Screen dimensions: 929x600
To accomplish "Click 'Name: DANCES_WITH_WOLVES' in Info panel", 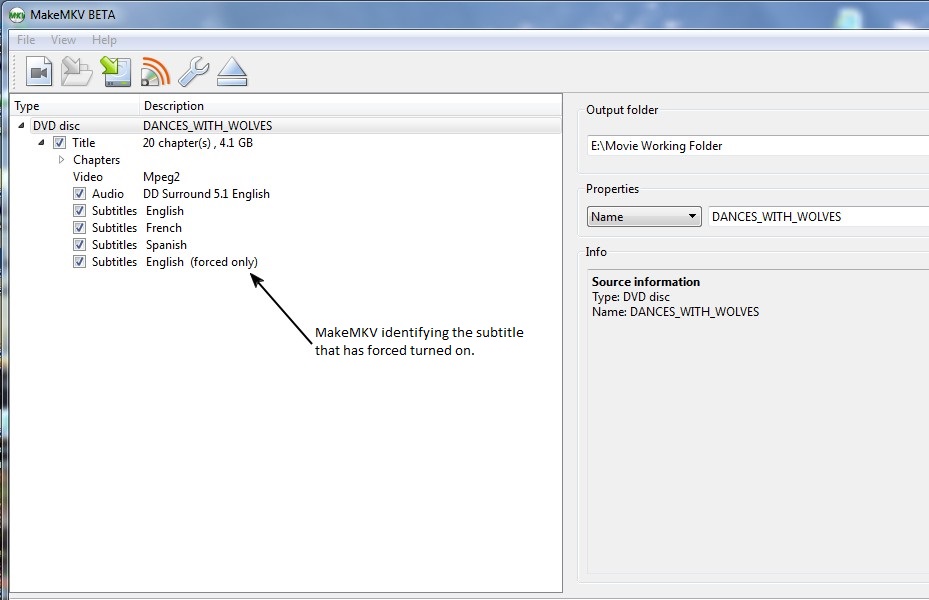I will 675,312.
